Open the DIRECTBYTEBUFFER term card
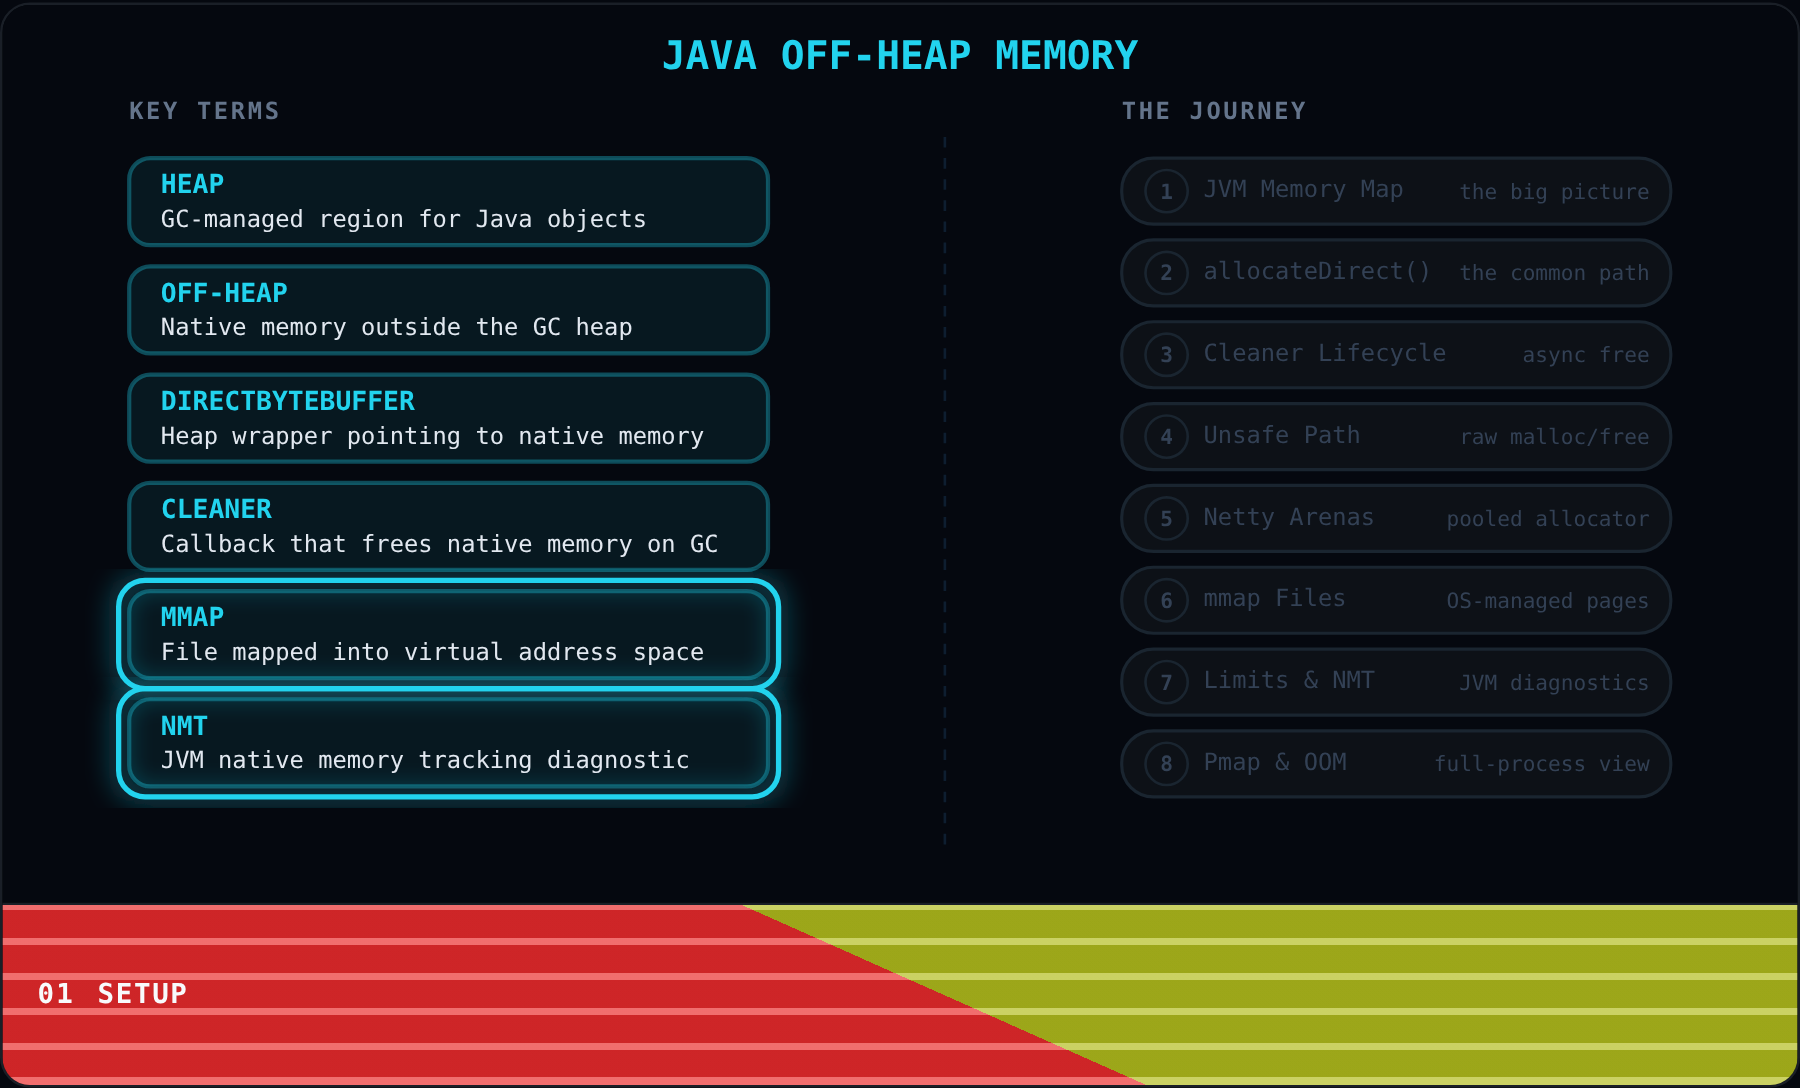This screenshot has height=1088, width=1800. 448,418
